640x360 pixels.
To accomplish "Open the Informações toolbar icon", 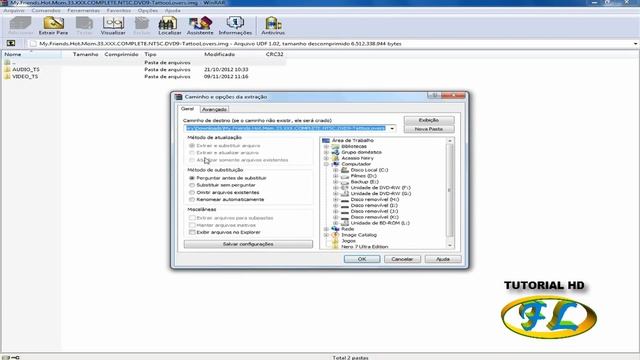I will 235,25.
